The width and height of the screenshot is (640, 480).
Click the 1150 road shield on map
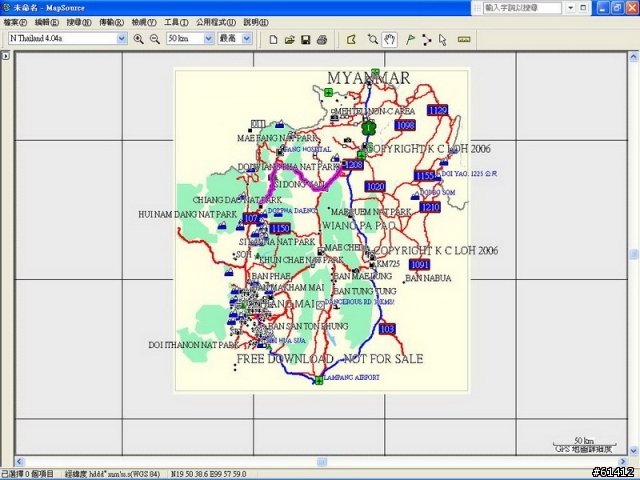click(x=280, y=228)
